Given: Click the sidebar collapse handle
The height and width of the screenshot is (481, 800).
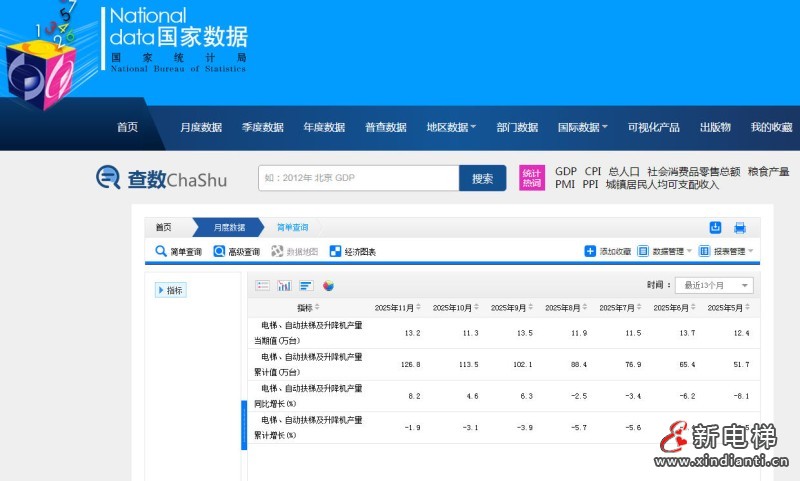Looking at the screenshot, I should pos(244,425).
